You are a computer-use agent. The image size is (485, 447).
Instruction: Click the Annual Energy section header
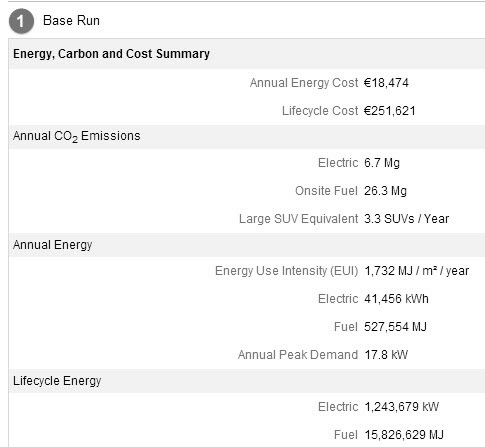click(x=53, y=245)
